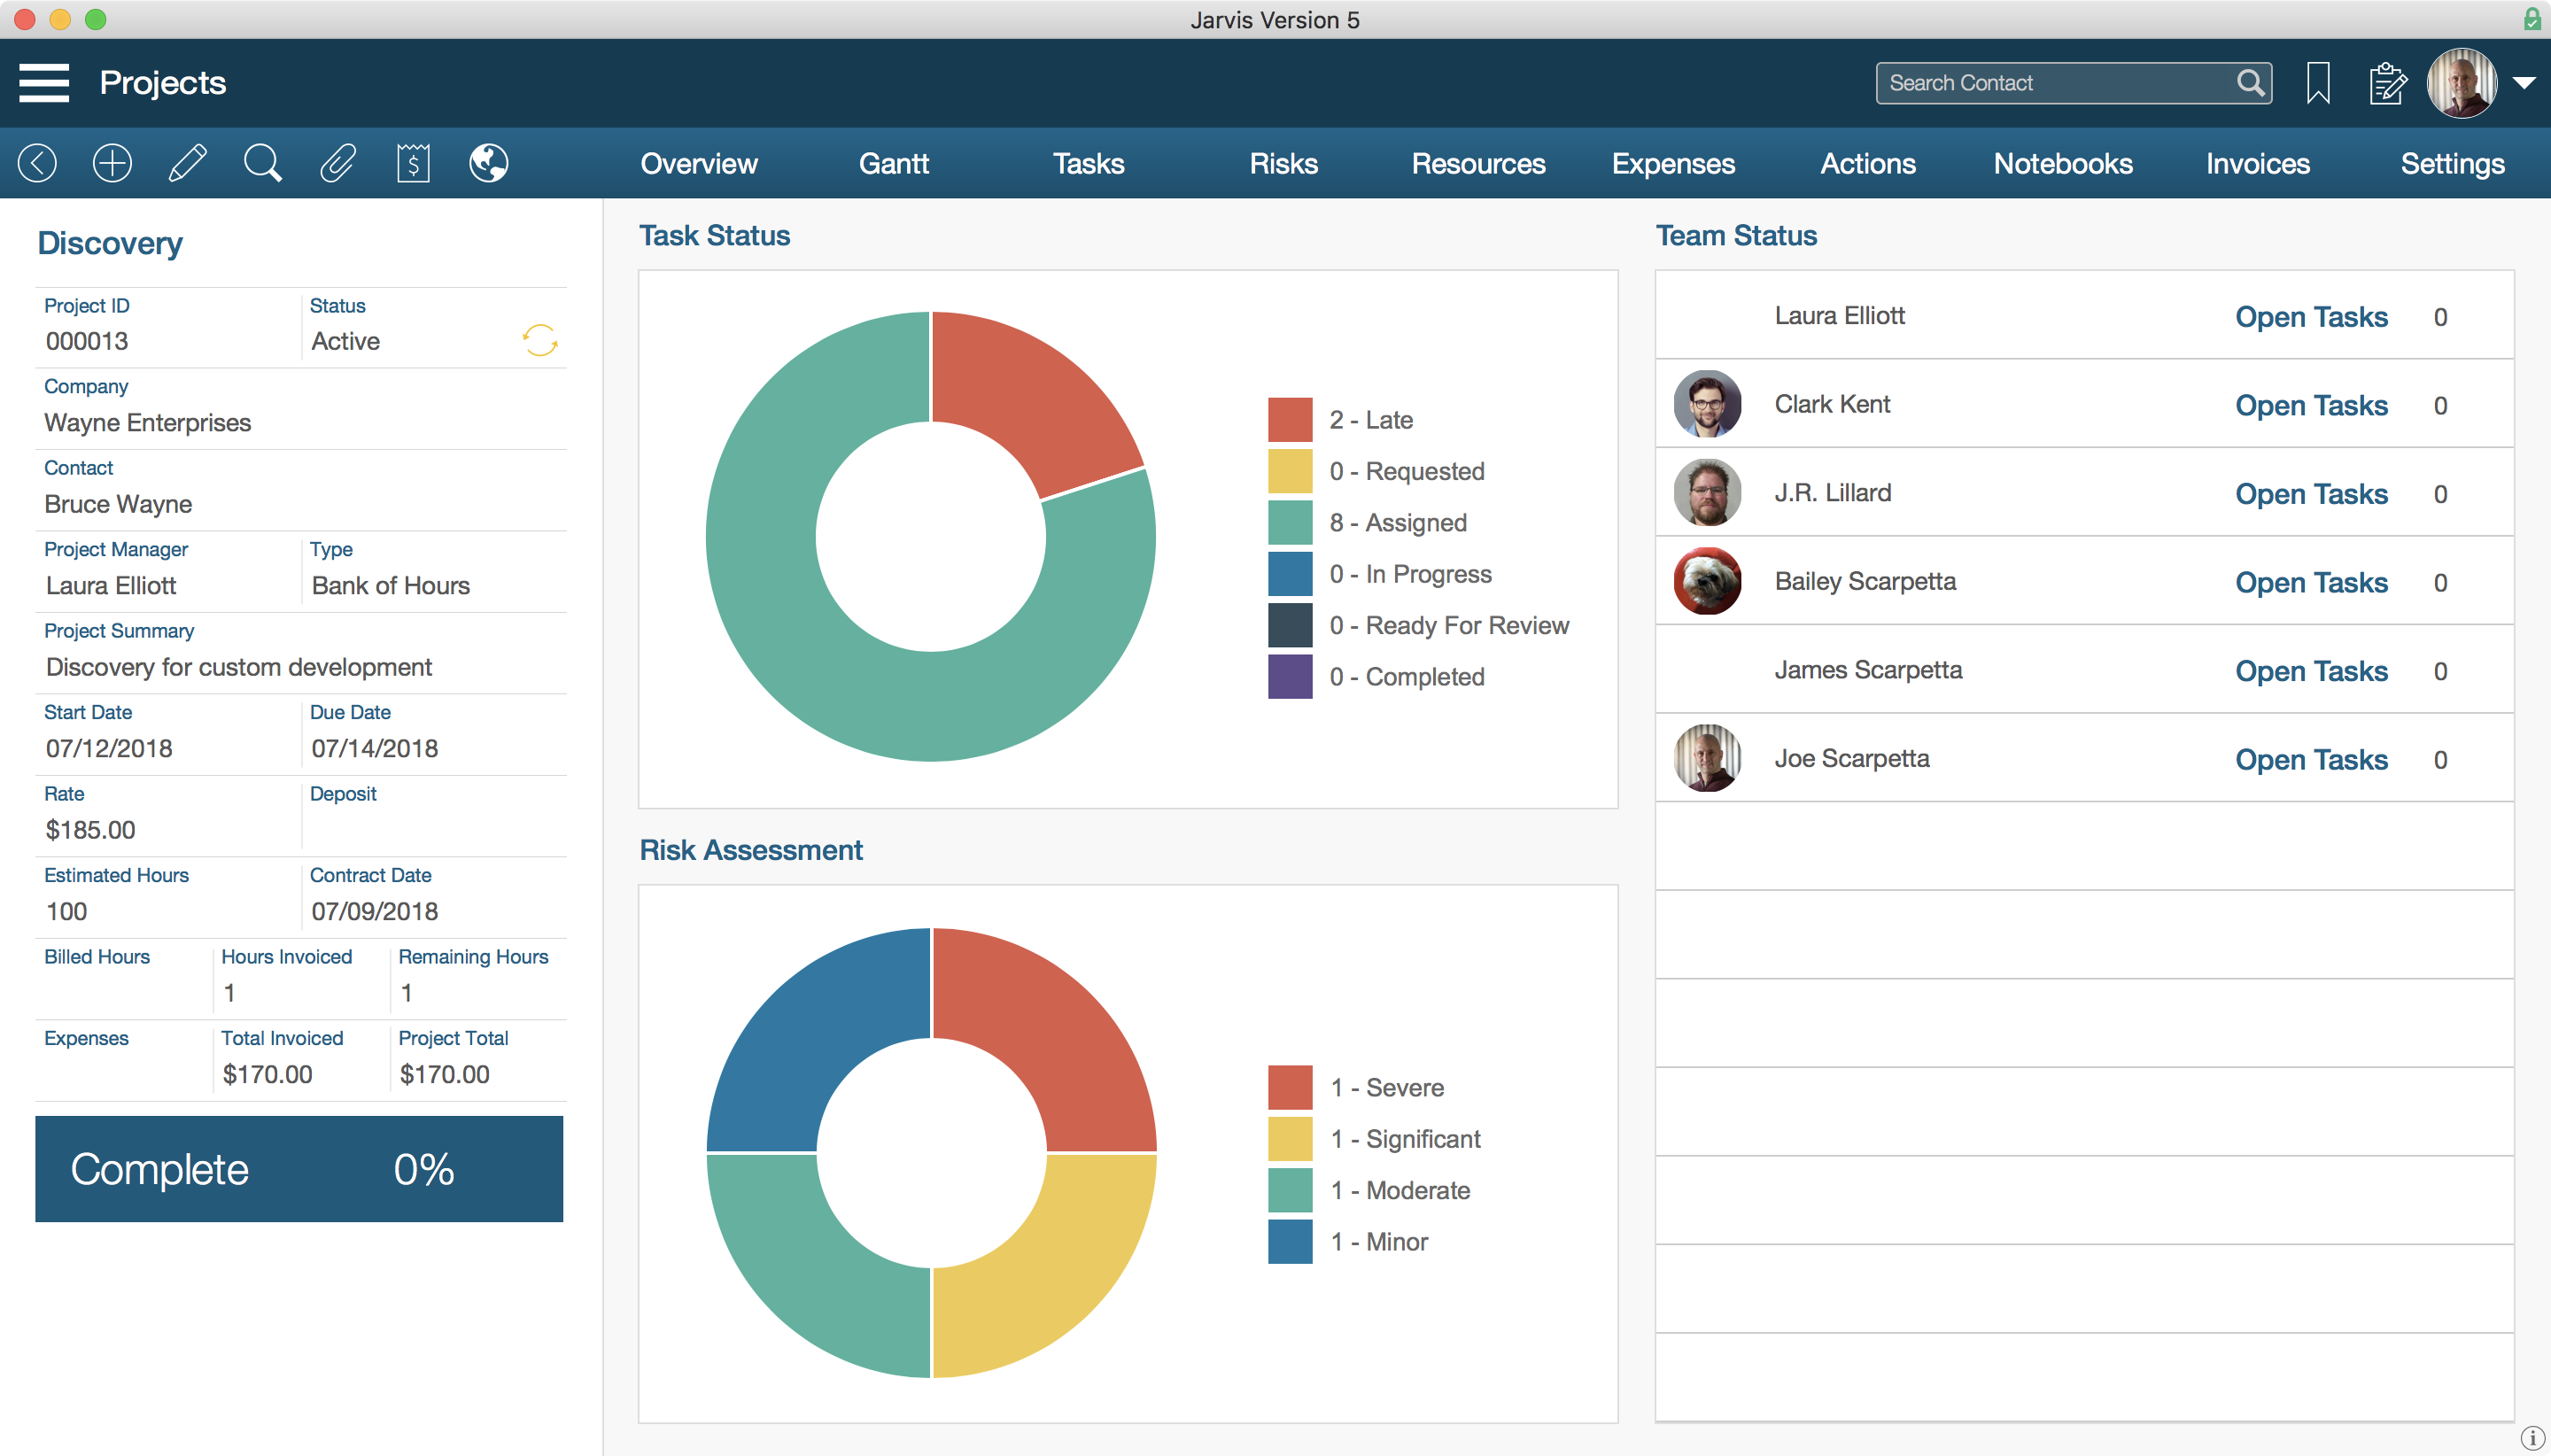Click the Minor blue risk swatch
This screenshot has width=2551, height=1456.
point(1290,1241)
